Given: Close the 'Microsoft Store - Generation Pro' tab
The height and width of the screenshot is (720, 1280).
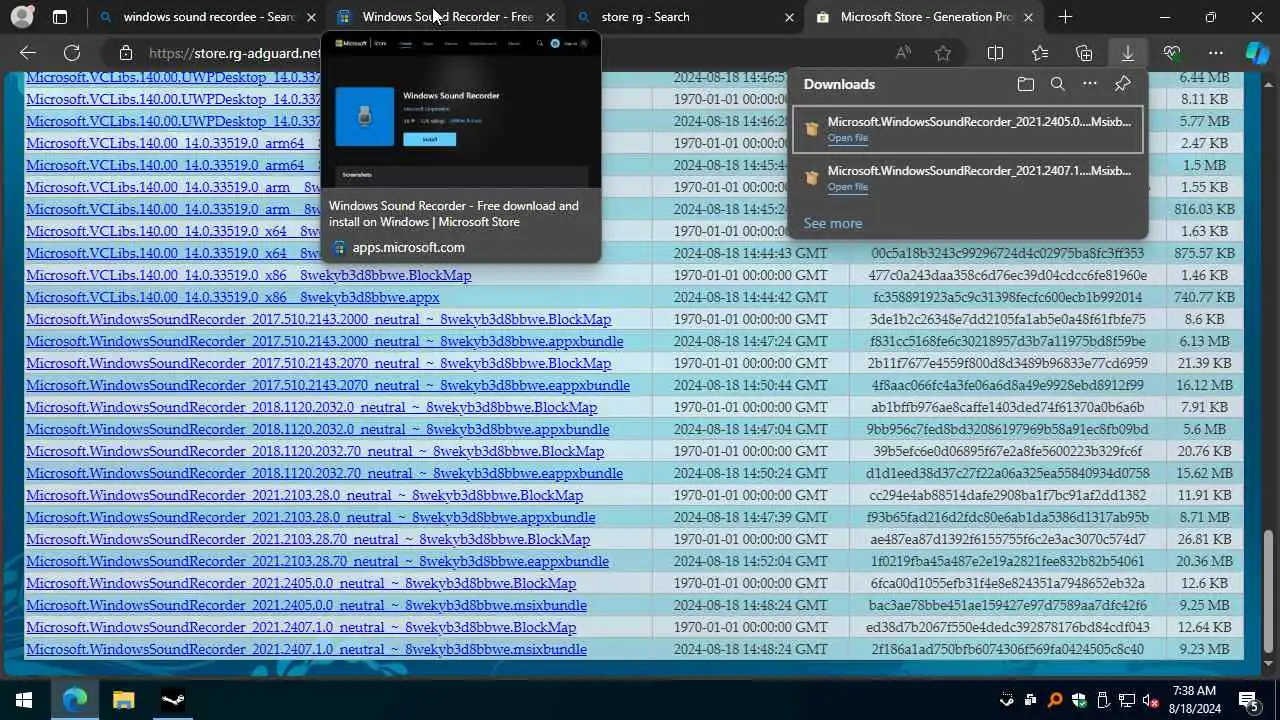Looking at the screenshot, I should pos(1028,17).
